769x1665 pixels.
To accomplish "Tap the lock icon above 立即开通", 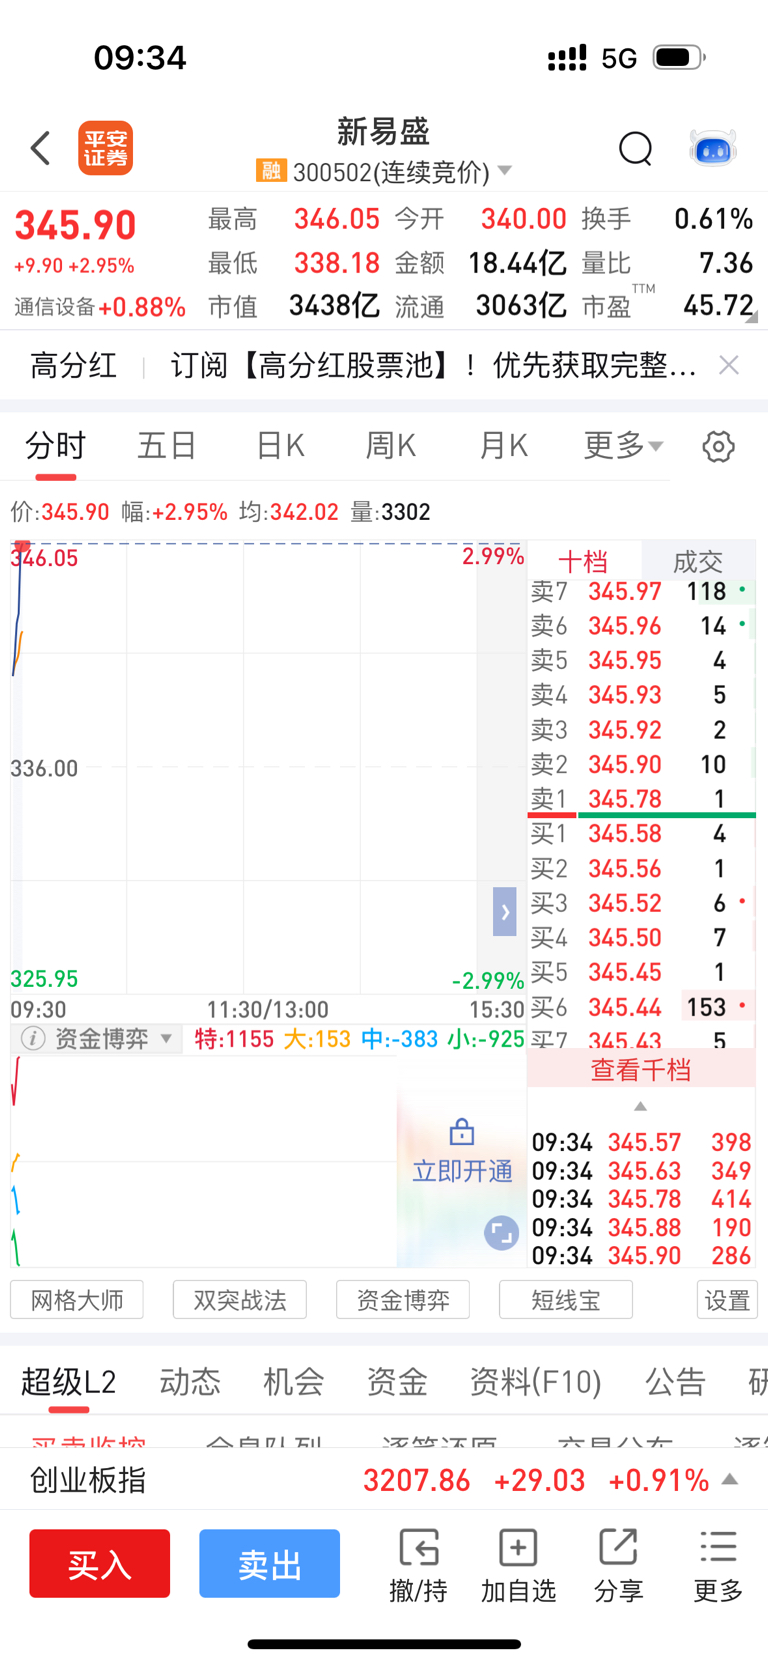I will click(x=462, y=1132).
